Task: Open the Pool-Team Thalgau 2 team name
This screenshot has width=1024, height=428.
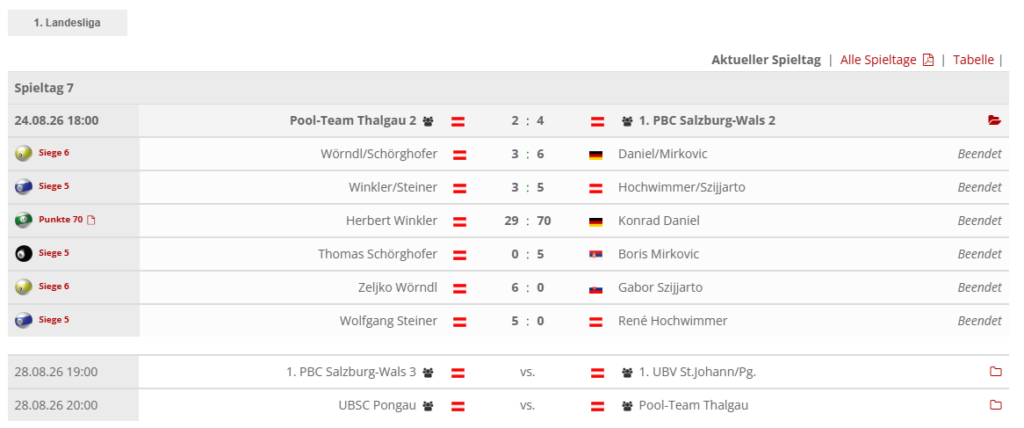Action: [x=353, y=121]
